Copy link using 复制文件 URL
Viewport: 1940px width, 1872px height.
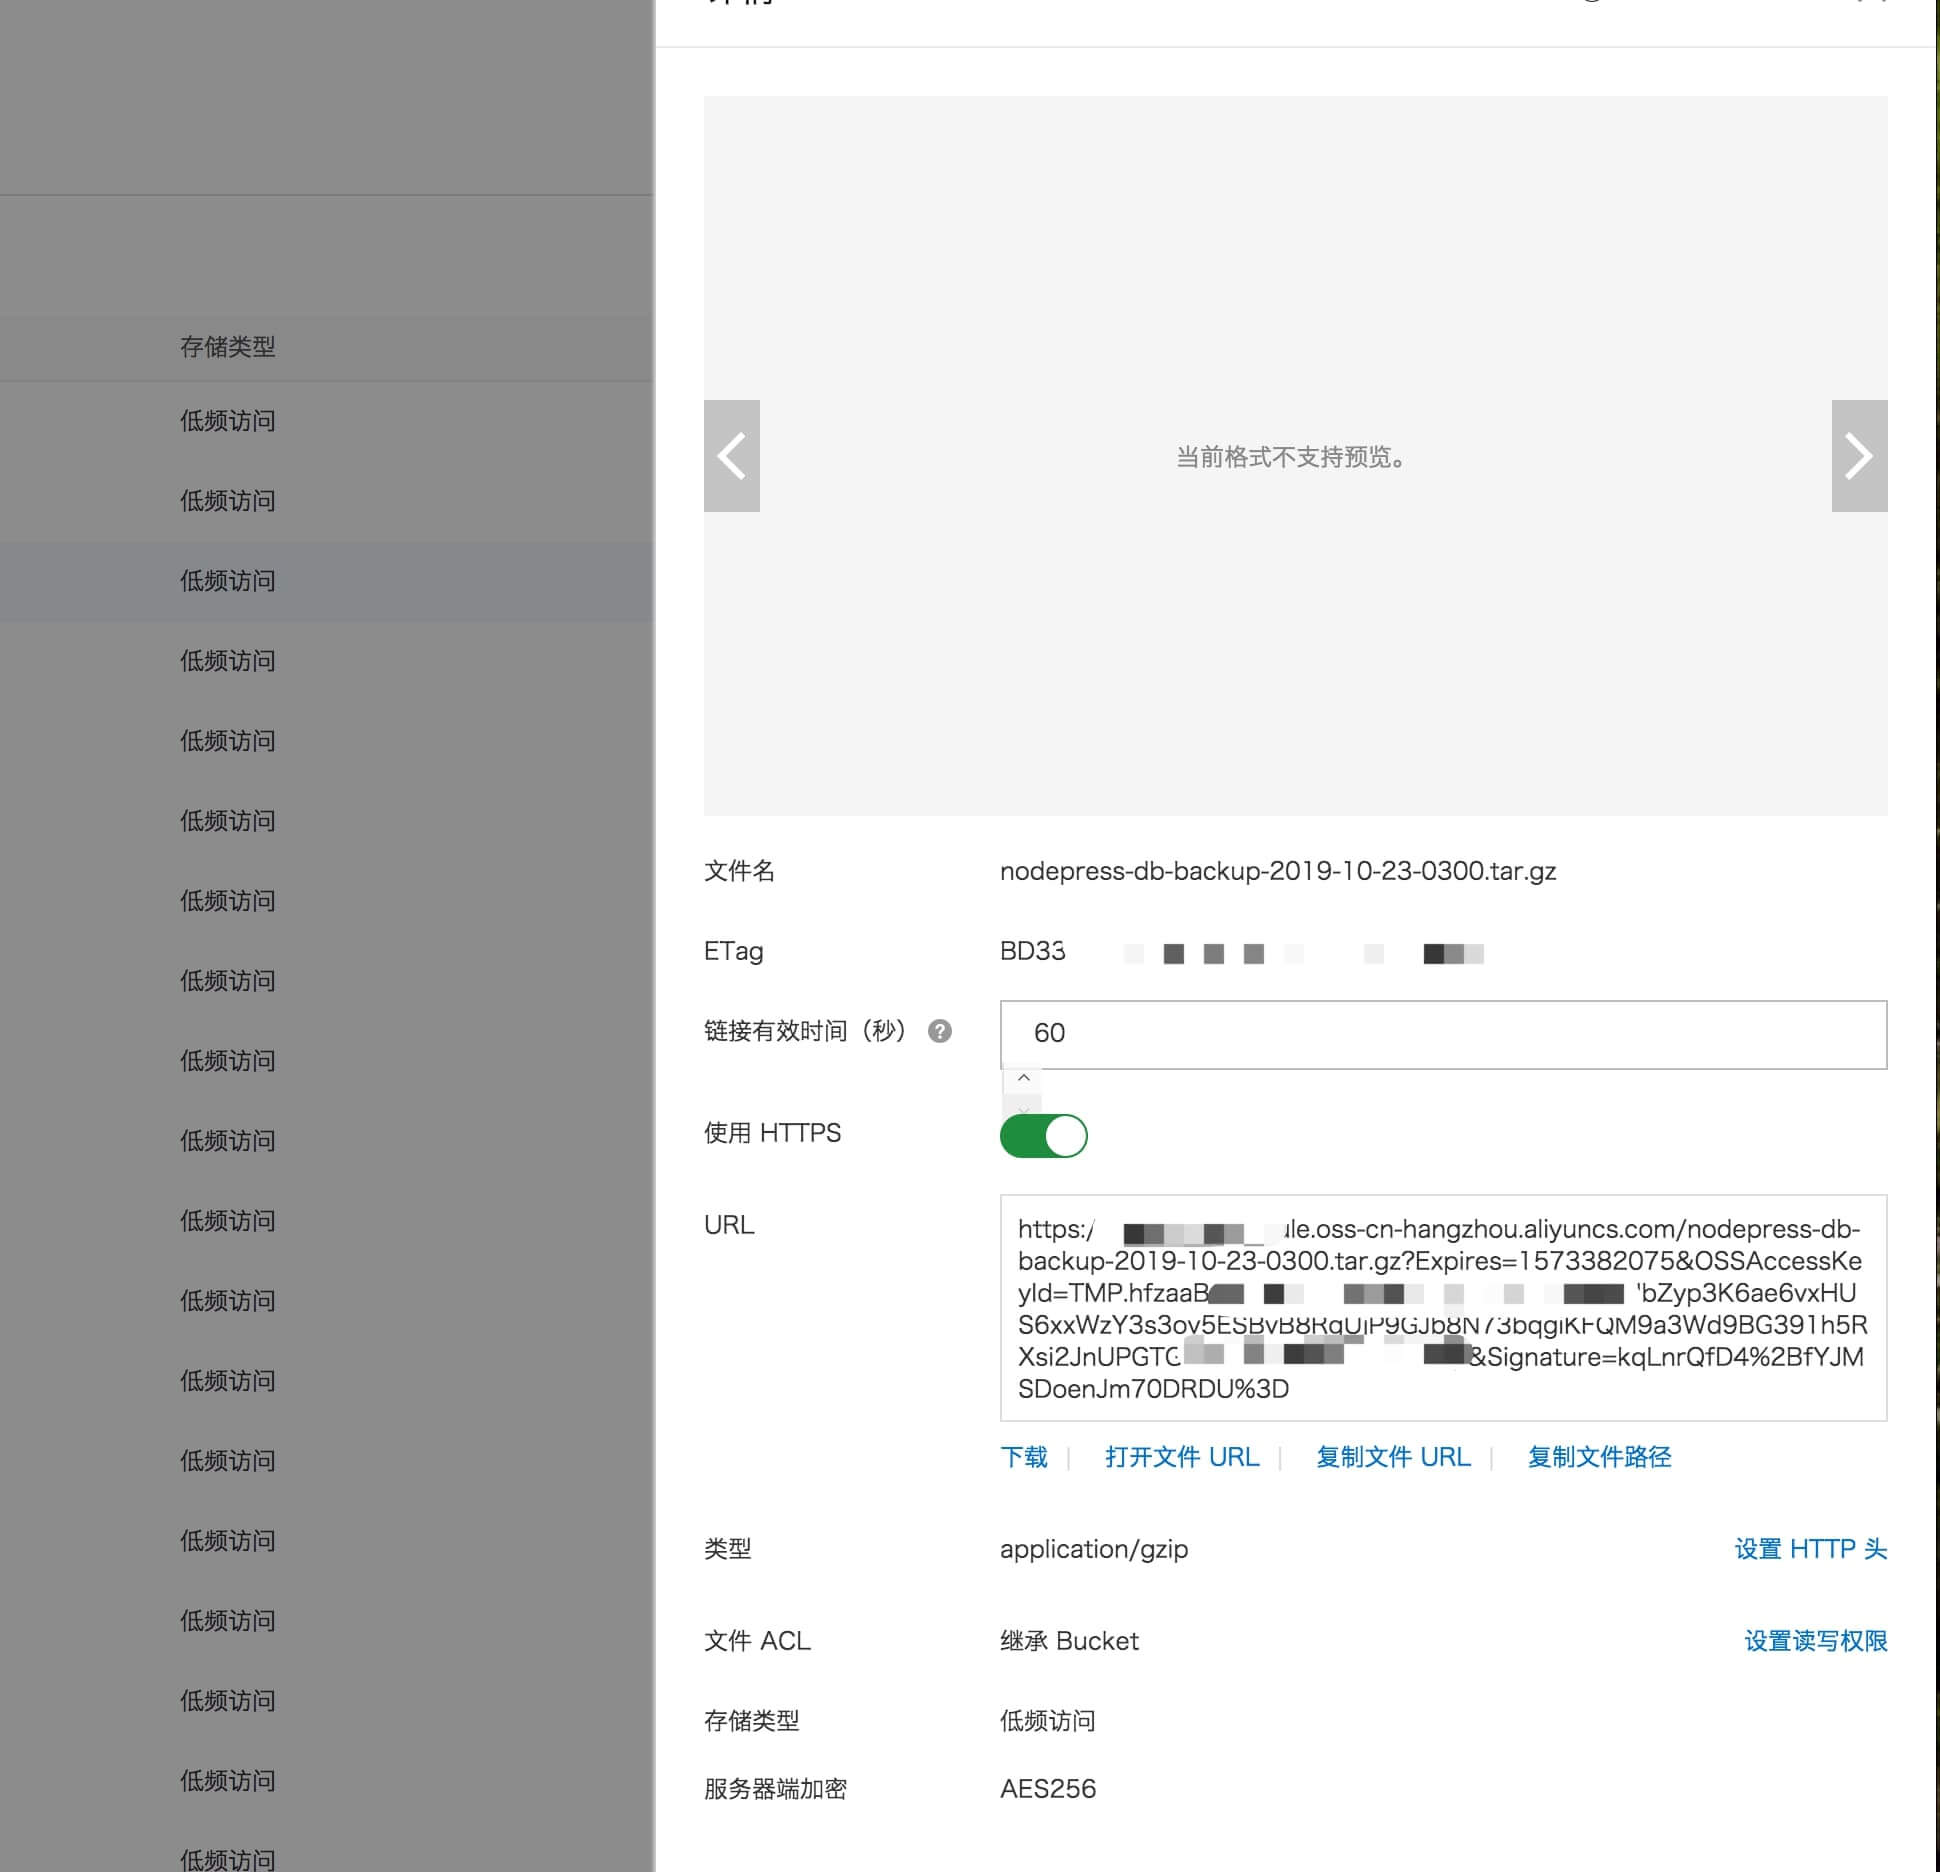tap(1393, 1457)
